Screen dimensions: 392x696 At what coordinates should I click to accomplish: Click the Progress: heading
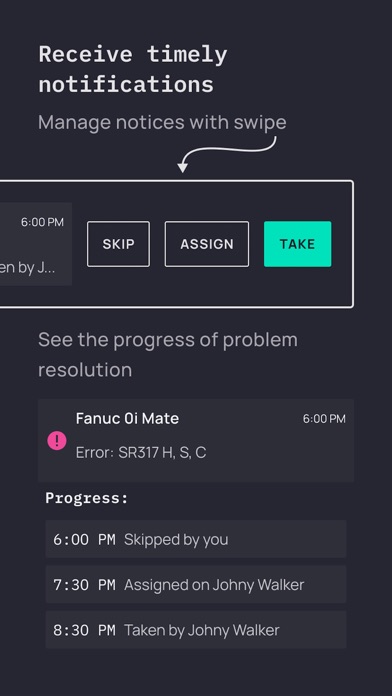(87, 498)
